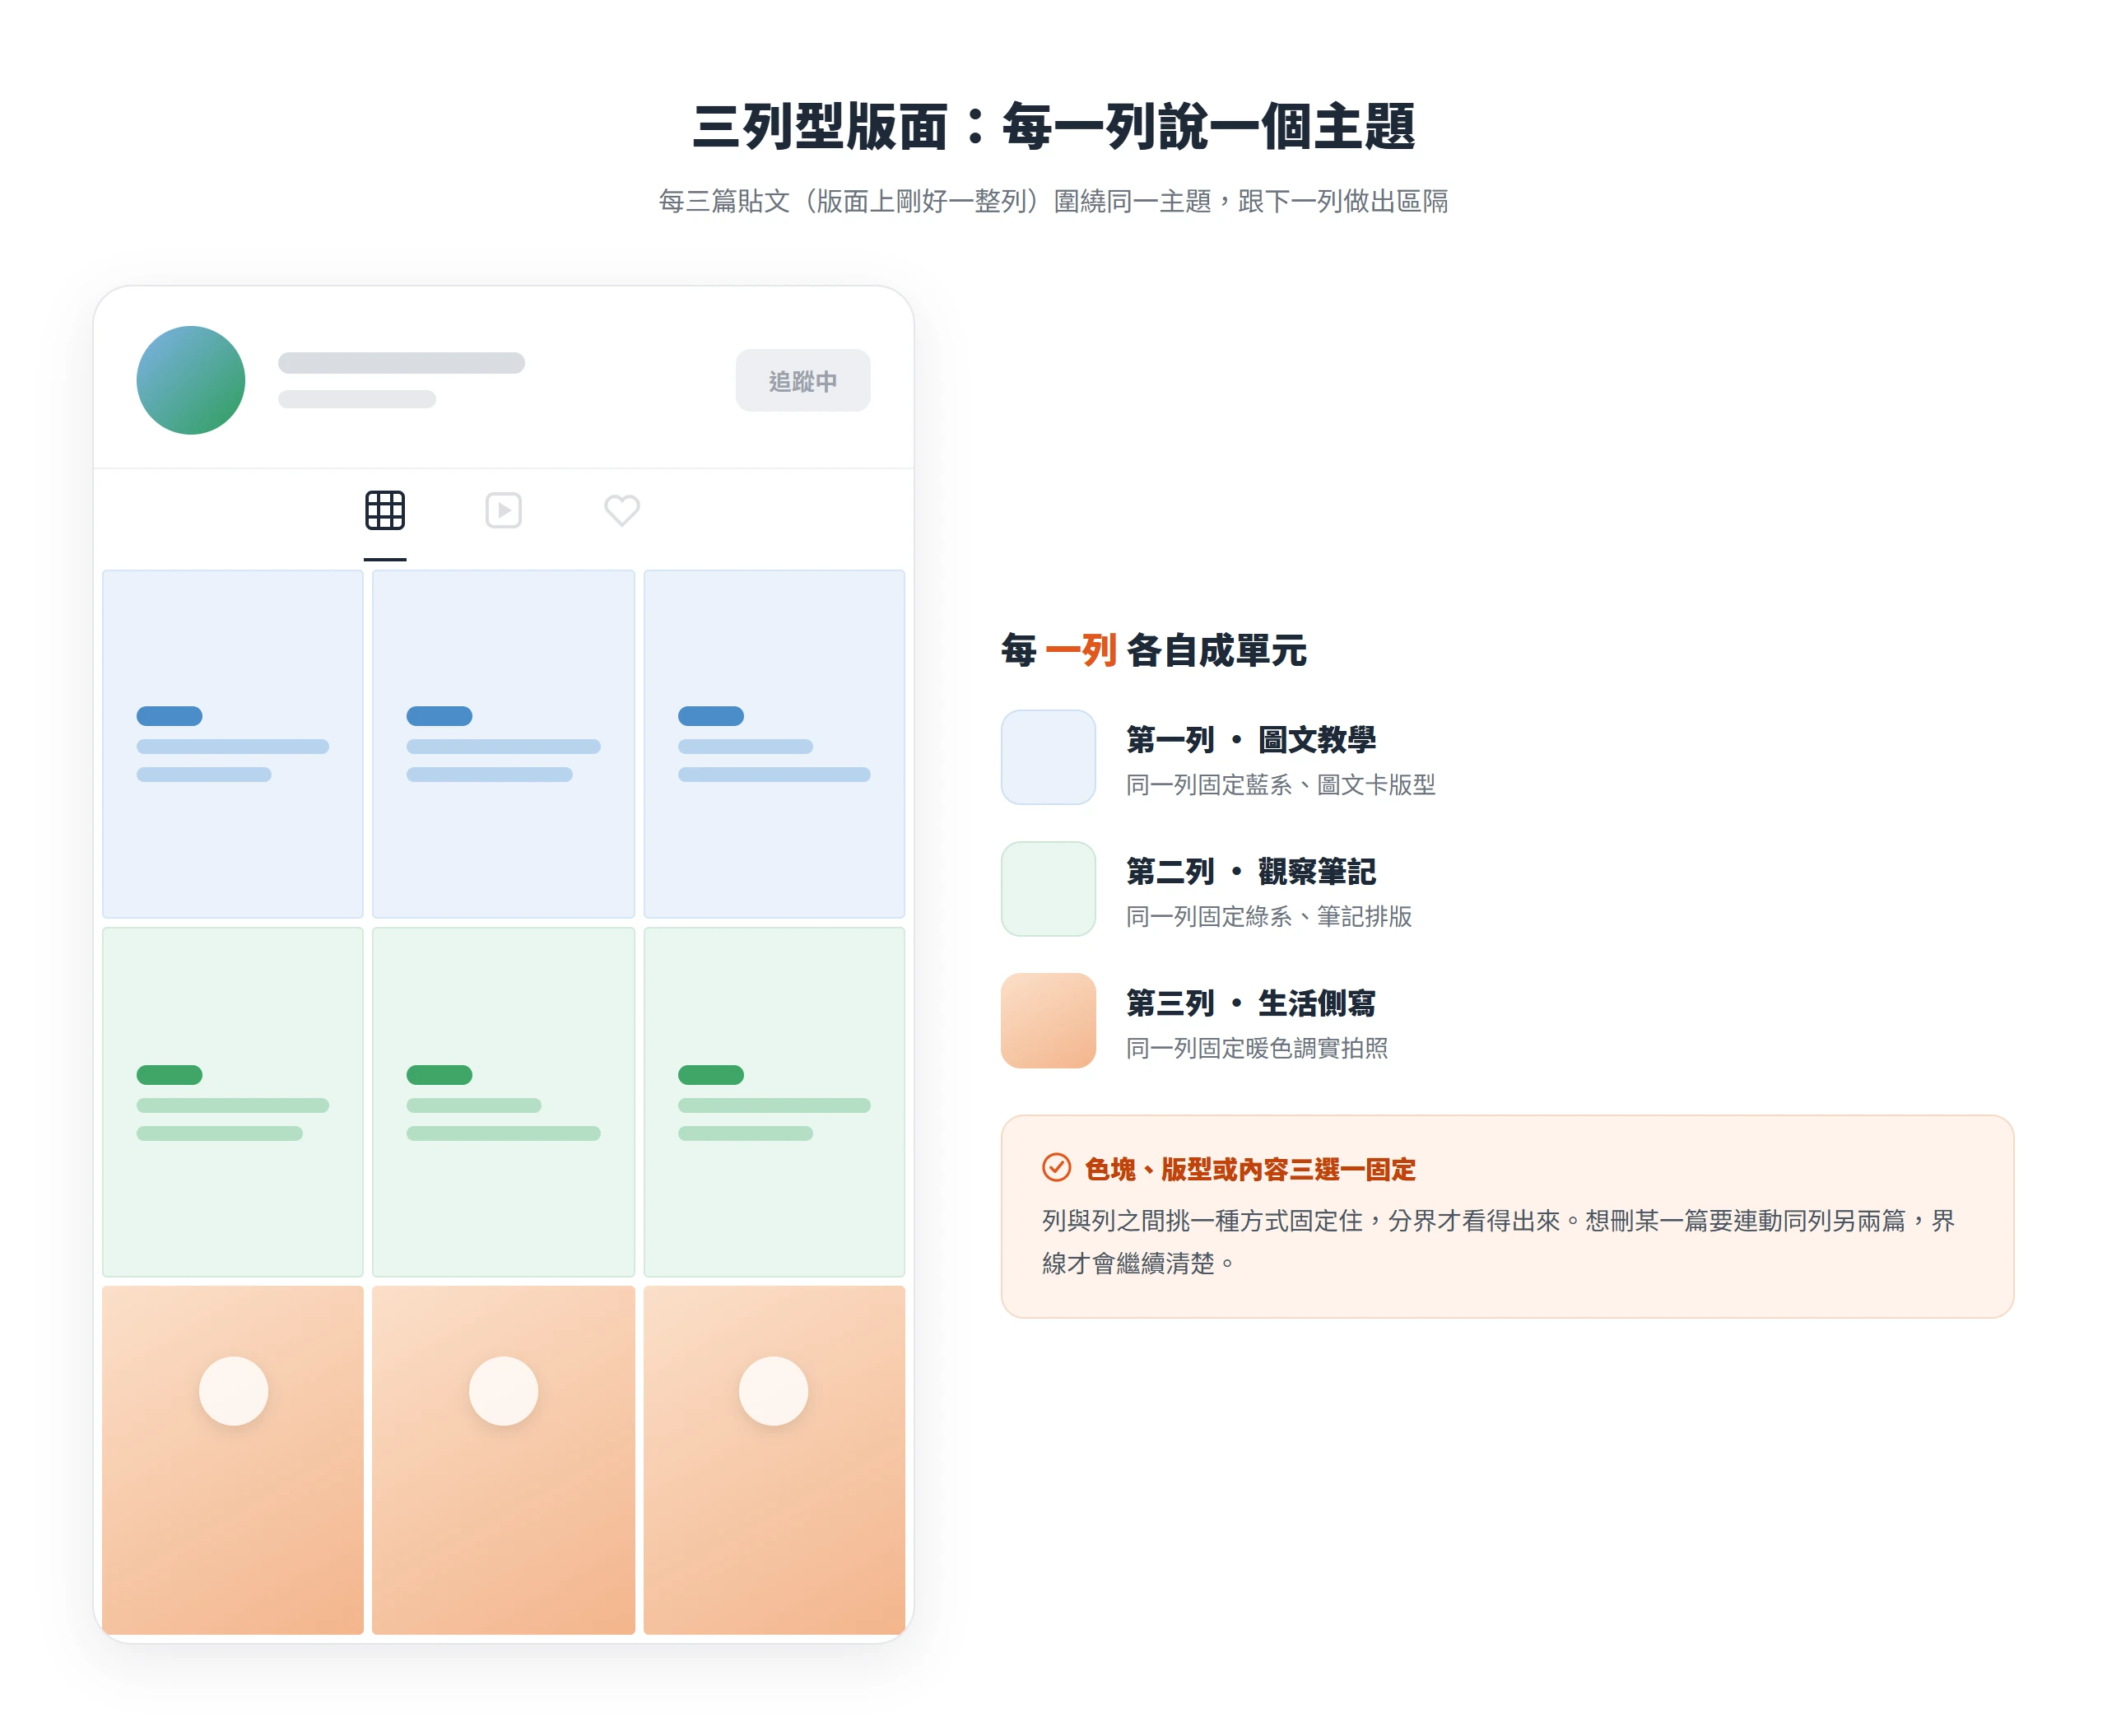Select the grid posts tab icon
Screen dimensions: 2107x1736
(x=385, y=510)
